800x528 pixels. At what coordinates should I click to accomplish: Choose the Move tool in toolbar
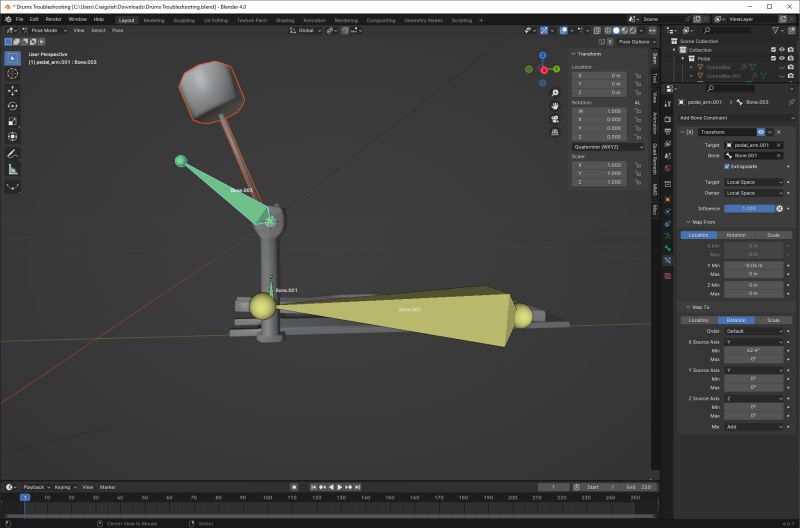point(13,90)
